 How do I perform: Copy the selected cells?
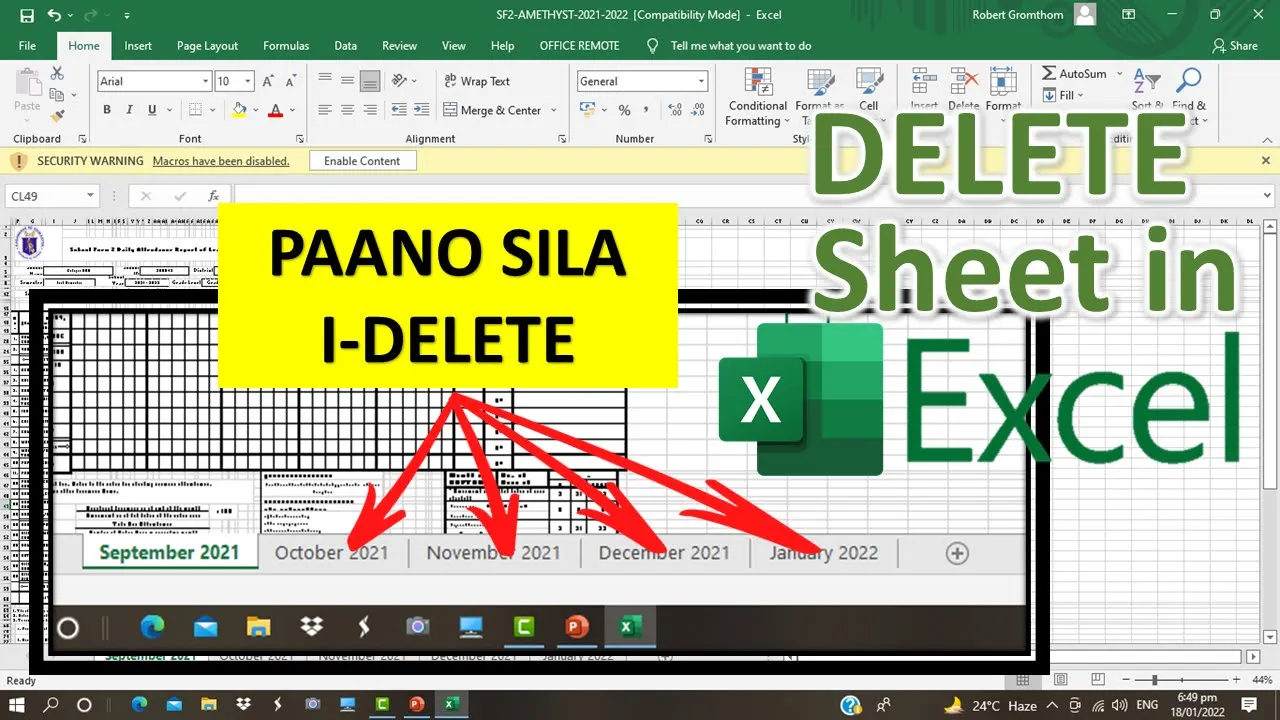click(x=57, y=95)
